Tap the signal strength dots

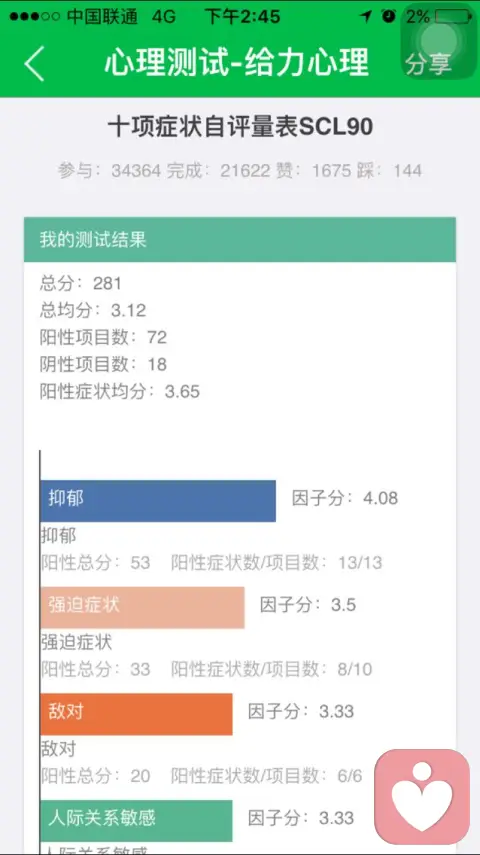[x=34, y=17]
